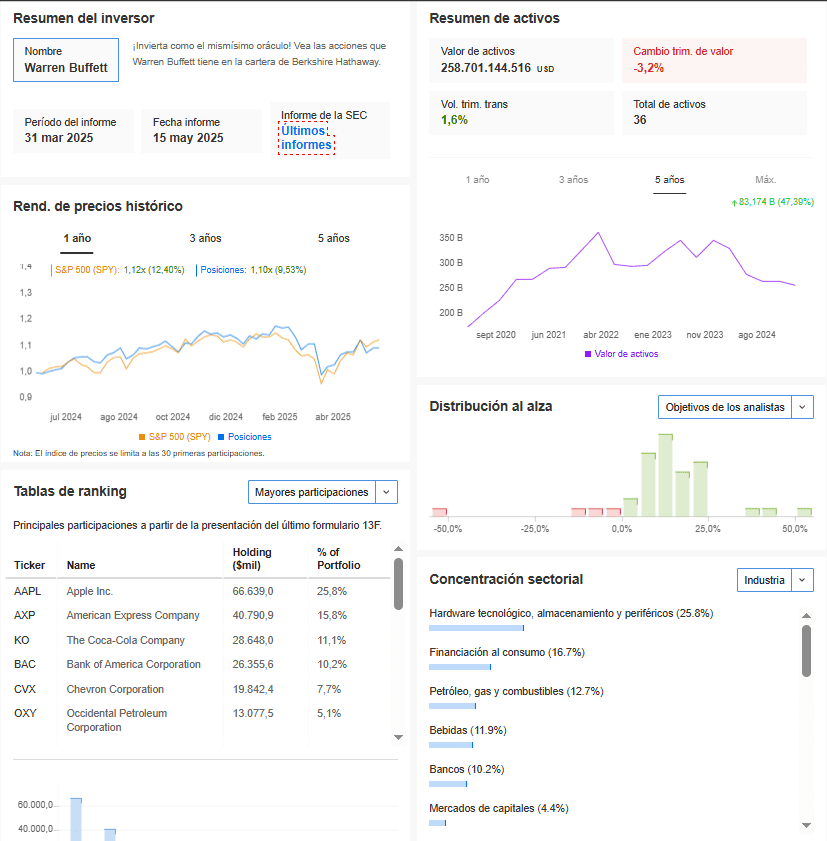827x841 pixels.
Task: Click green 83,174 B (47,39%) change indicator
Action: pyautogui.click(x=772, y=202)
